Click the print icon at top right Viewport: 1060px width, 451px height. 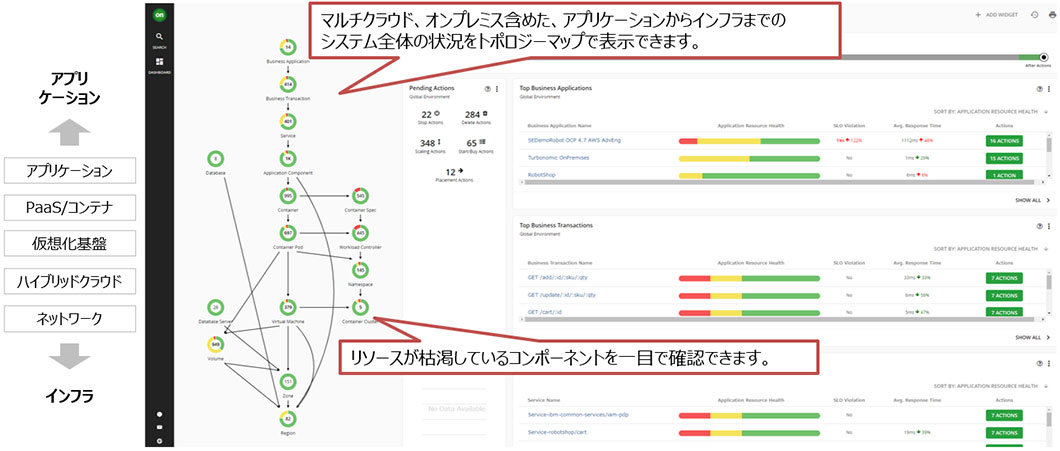(1050, 15)
